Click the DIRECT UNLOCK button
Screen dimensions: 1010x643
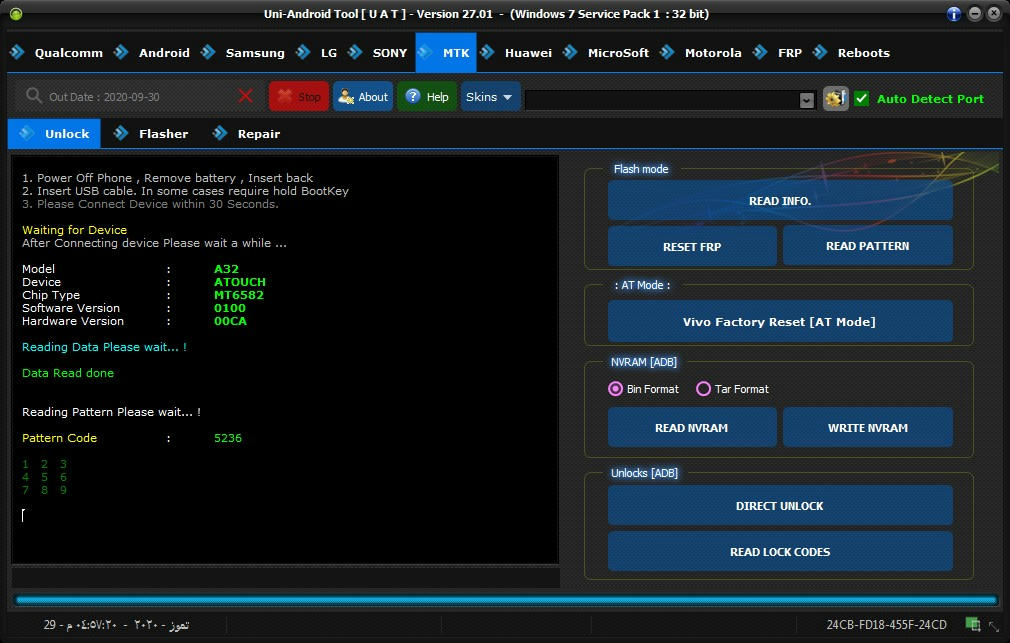point(780,506)
